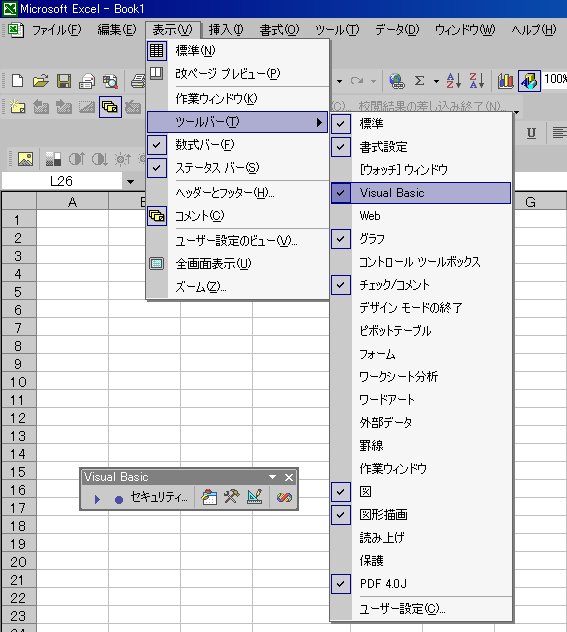Open the undo history dropdown arrow

[340, 81]
